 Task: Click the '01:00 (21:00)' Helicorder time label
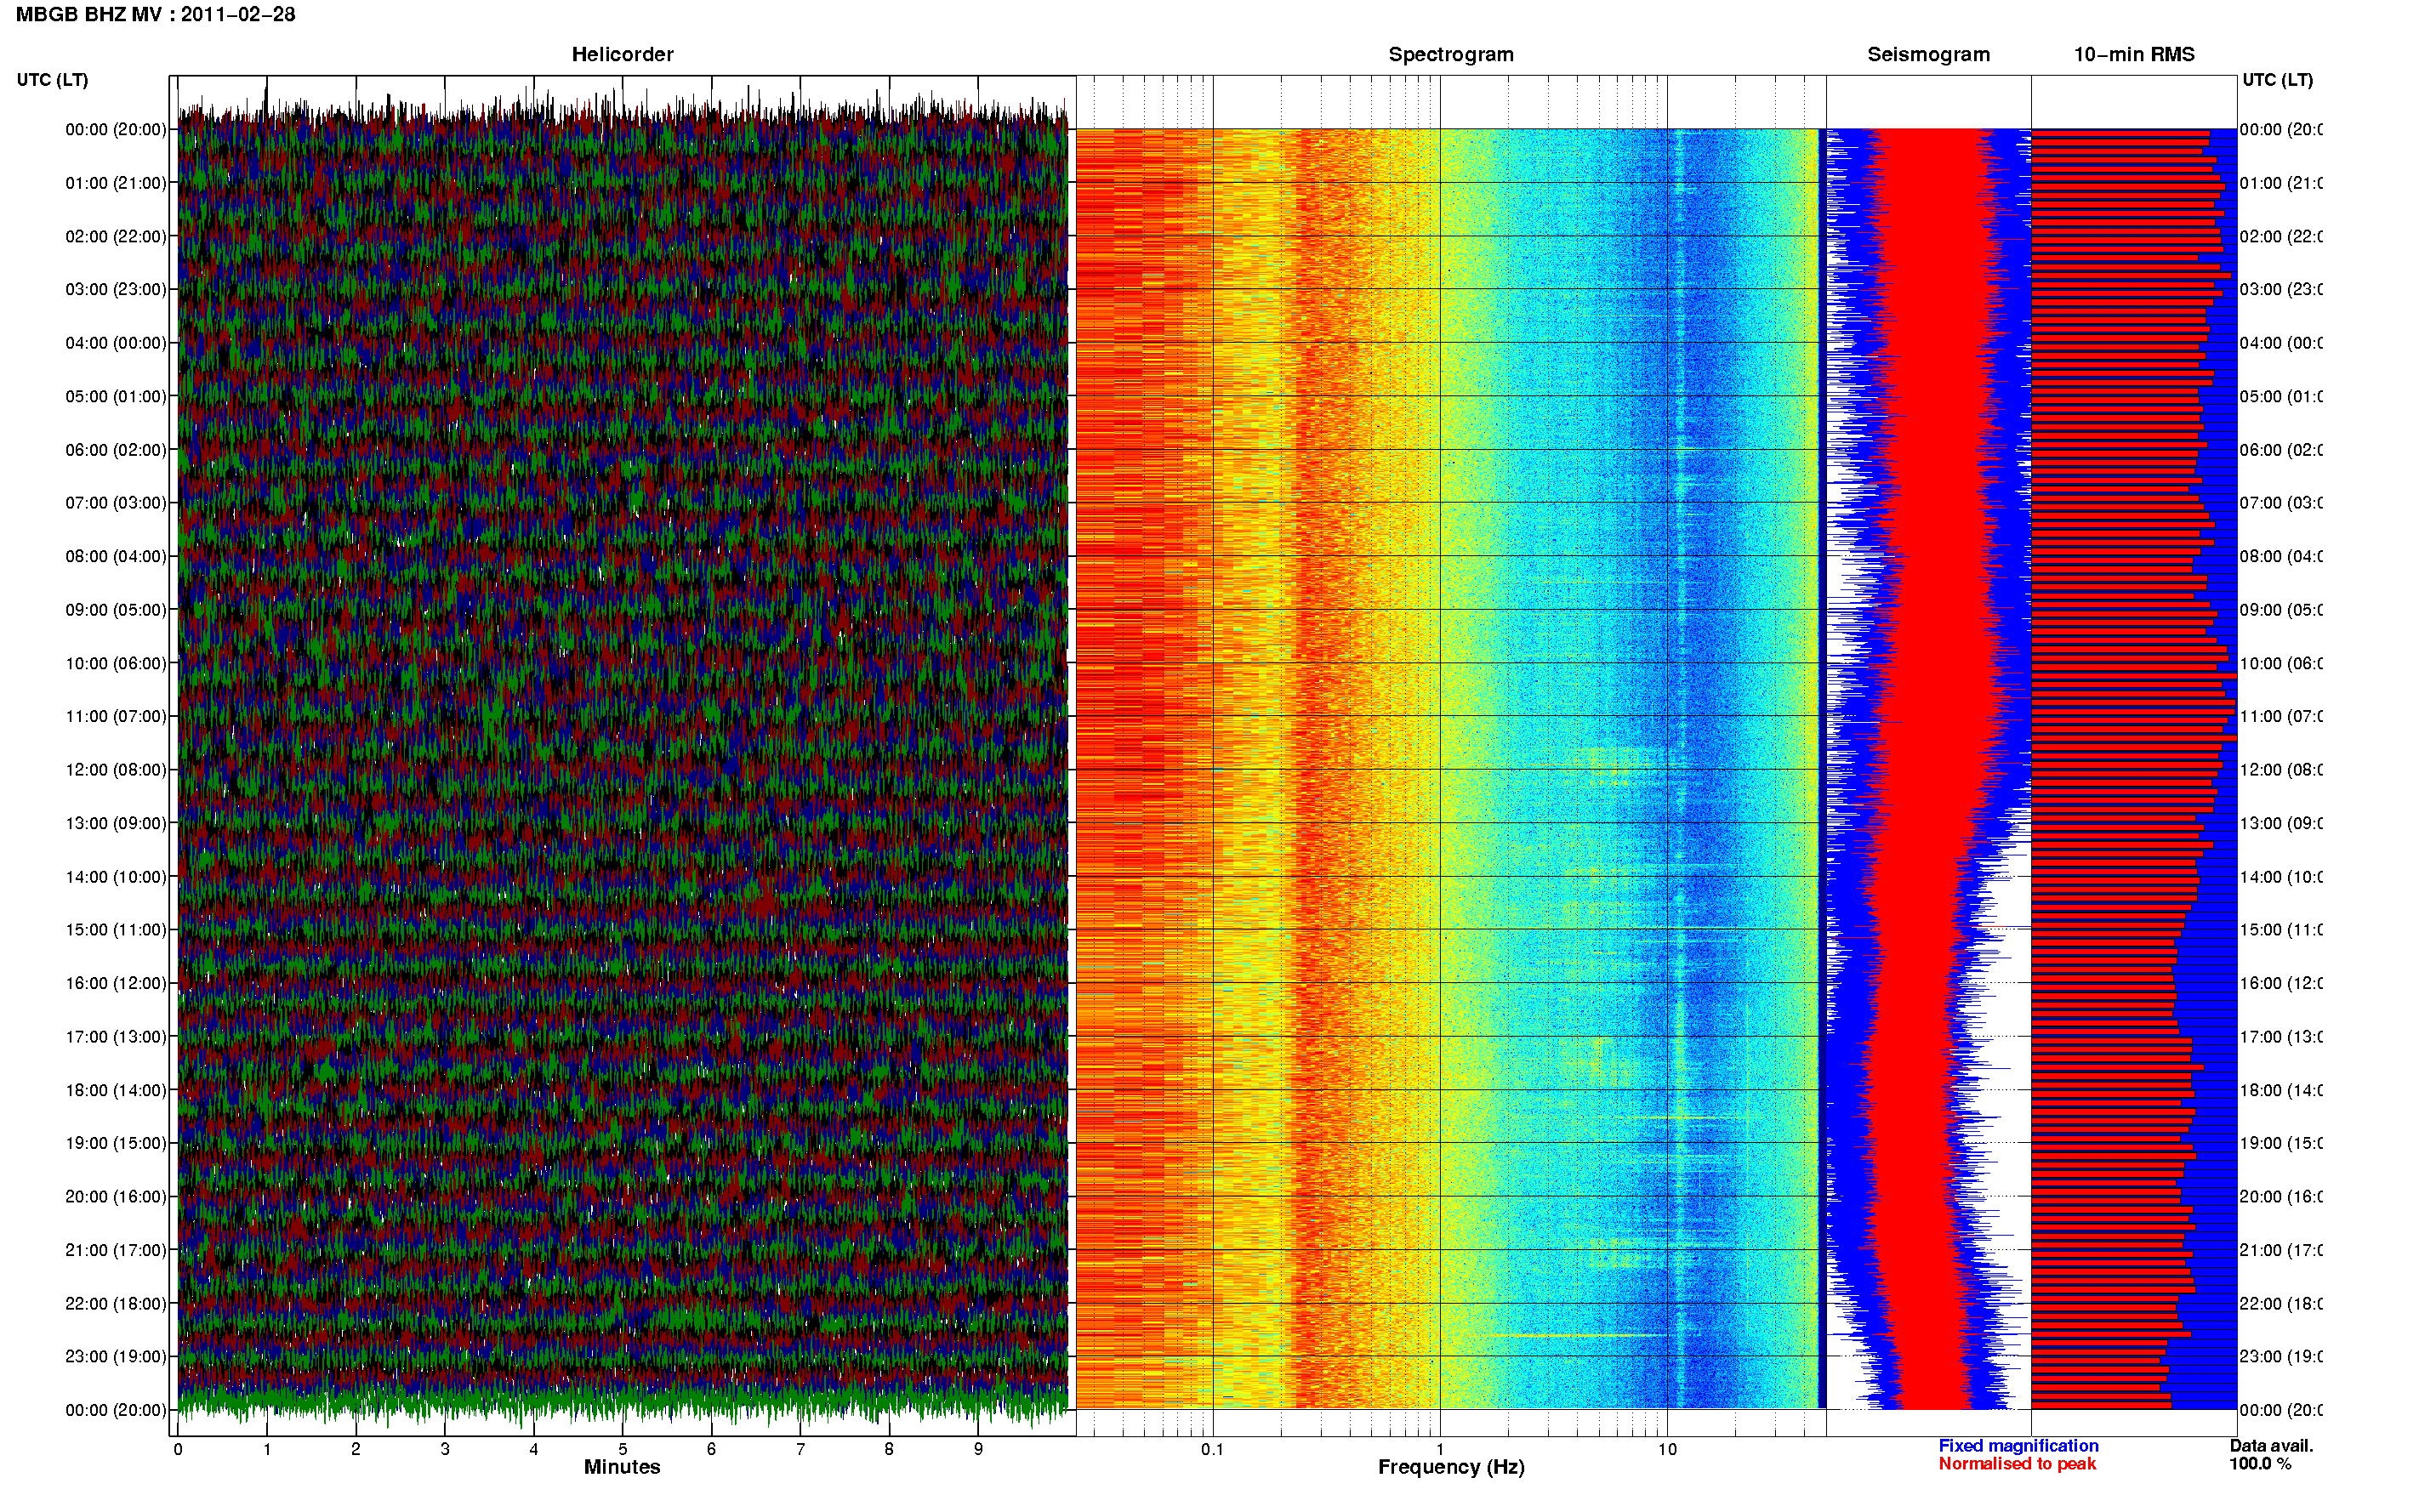[x=116, y=183]
